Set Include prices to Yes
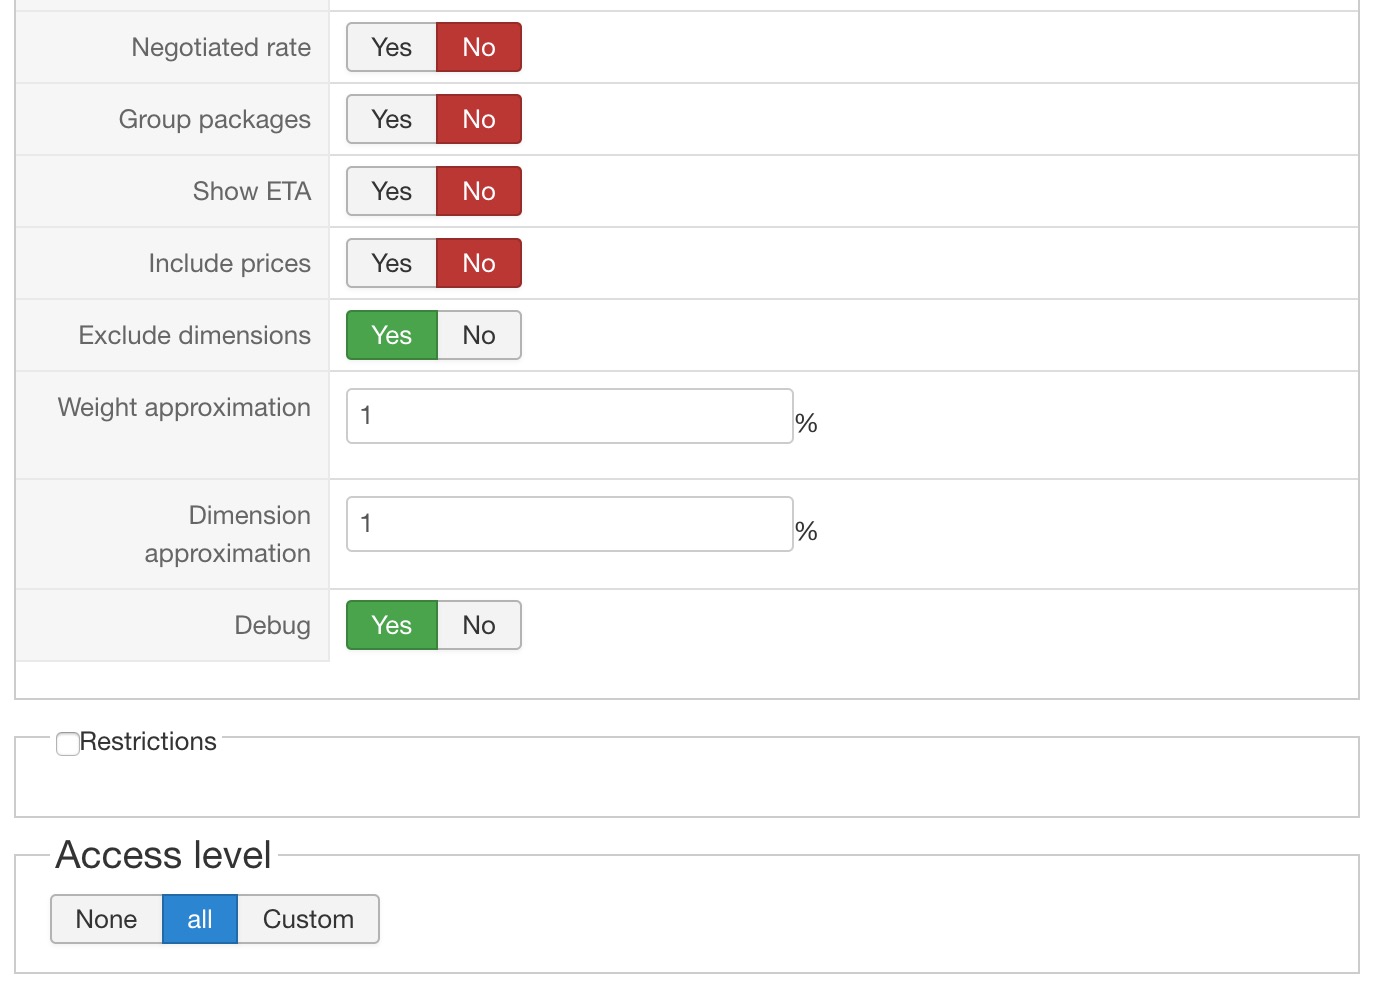The width and height of the screenshot is (1388, 1008). click(x=391, y=264)
